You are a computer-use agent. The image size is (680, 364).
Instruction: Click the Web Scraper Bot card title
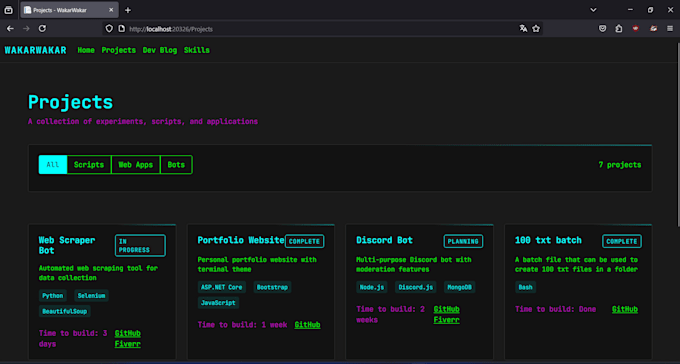point(67,245)
